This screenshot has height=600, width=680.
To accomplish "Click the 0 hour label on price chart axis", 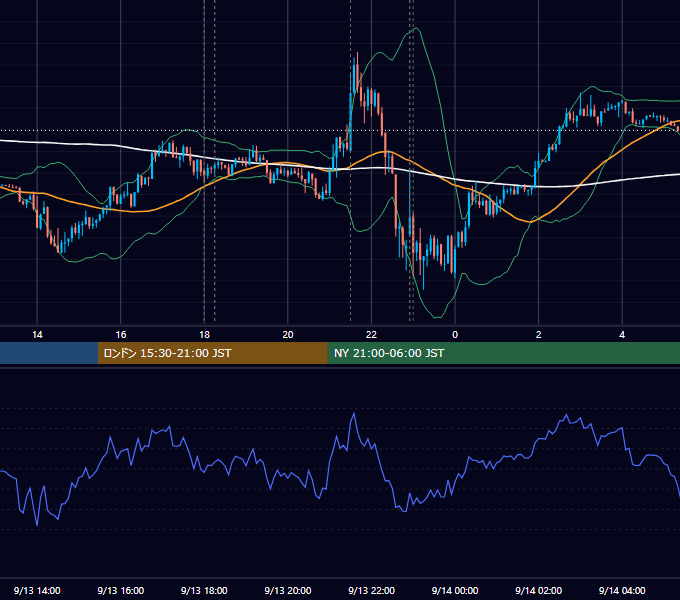I will coord(455,335).
